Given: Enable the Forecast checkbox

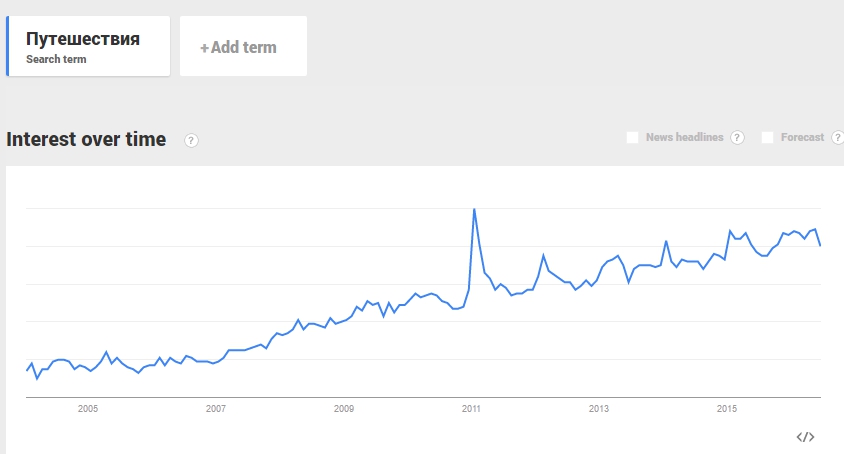Looking at the screenshot, I should (768, 137).
